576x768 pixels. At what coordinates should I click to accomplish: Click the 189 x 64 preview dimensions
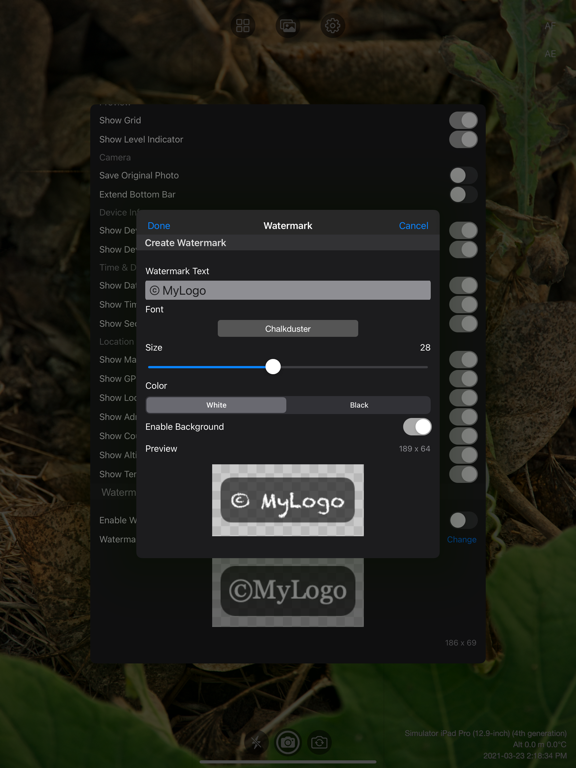click(x=414, y=449)
